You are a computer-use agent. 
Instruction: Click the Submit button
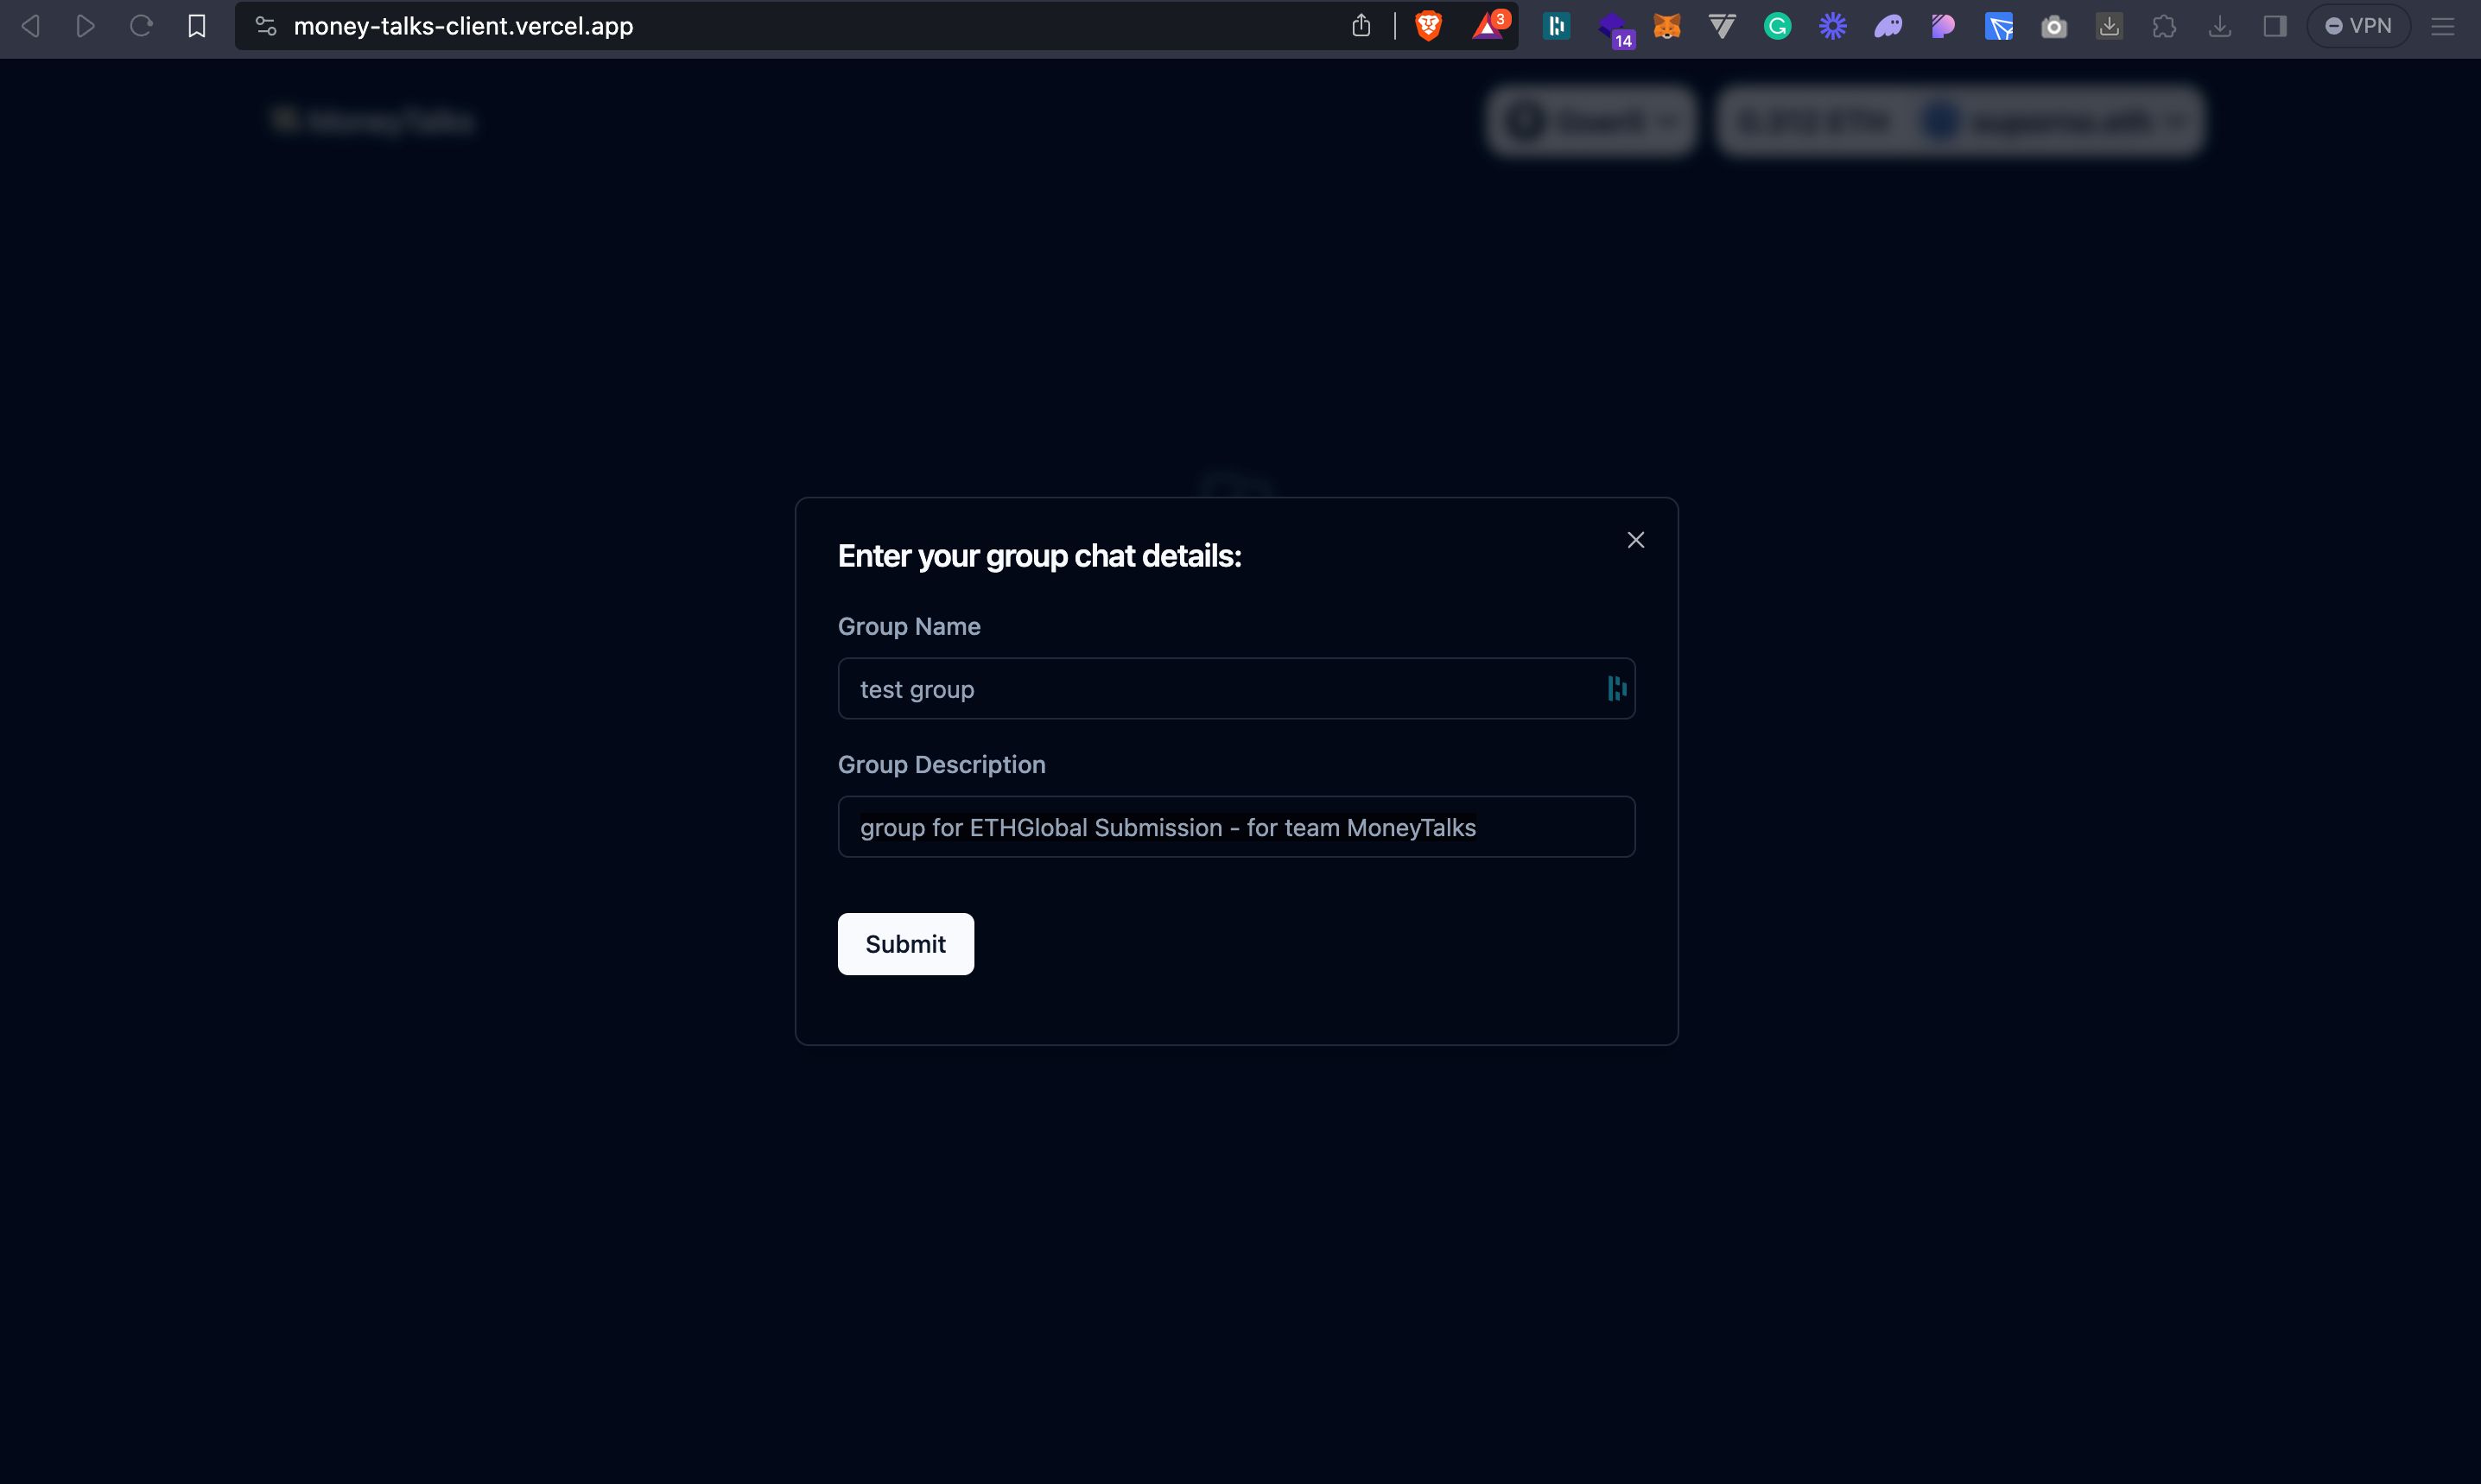click(905, 944)
